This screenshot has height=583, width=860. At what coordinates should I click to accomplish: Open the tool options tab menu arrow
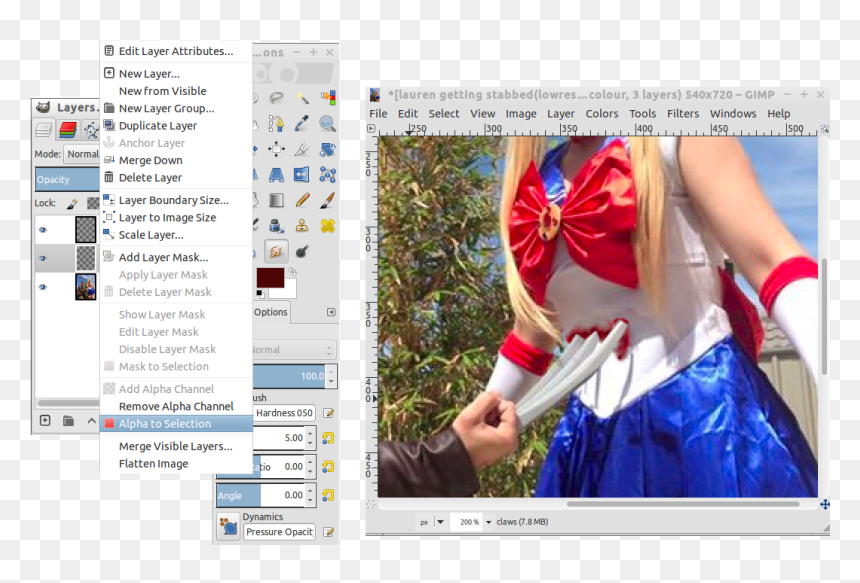(x=331, y=312)
